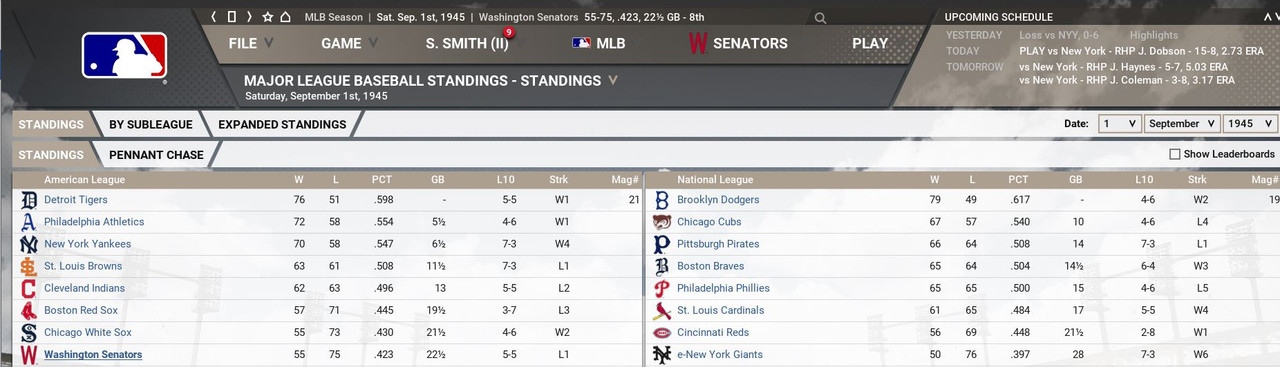
Task: Bookmark this page with the star icon
Action: tap(267, 17)
